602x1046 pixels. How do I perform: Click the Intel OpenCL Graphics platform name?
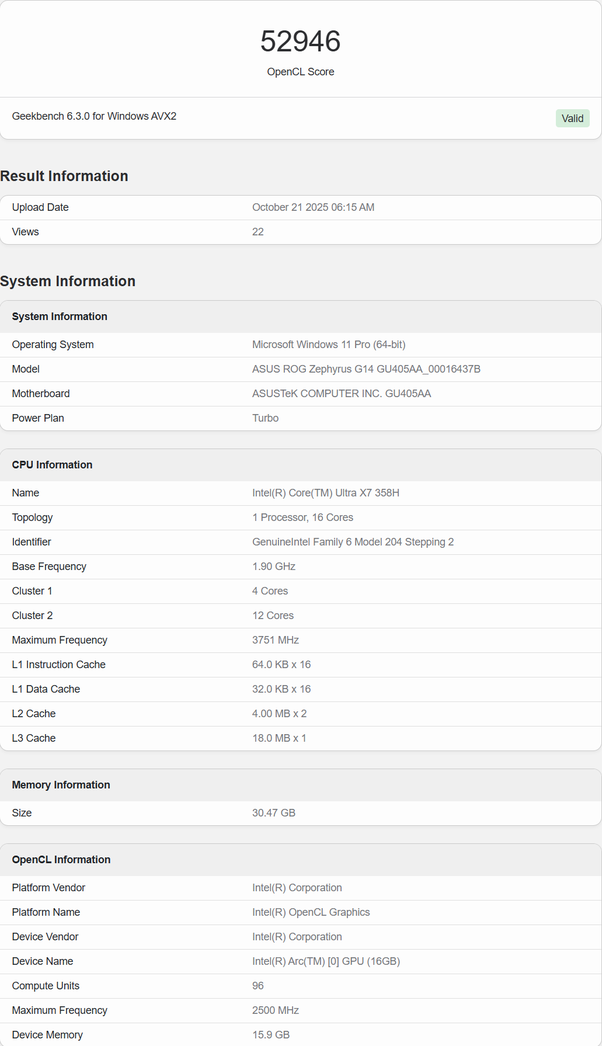click(x=311, y=912)
